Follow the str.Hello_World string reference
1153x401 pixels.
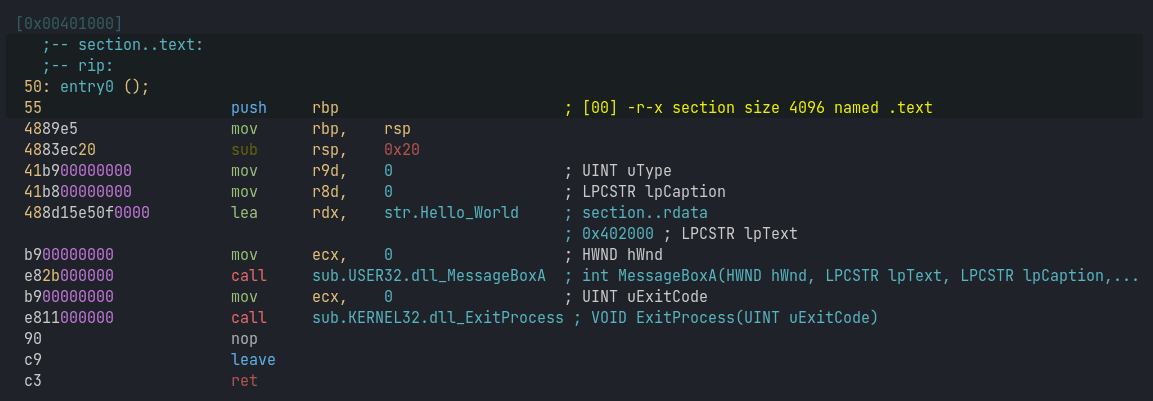451,212
